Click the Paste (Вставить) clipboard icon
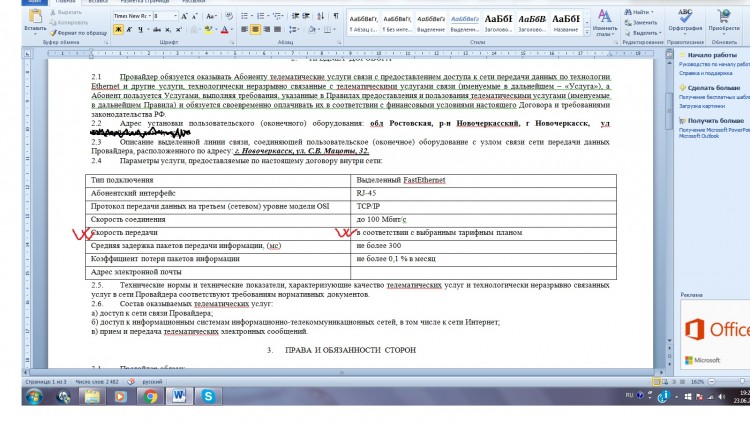Screen dimensions: 750x422 tap(35, 16)
